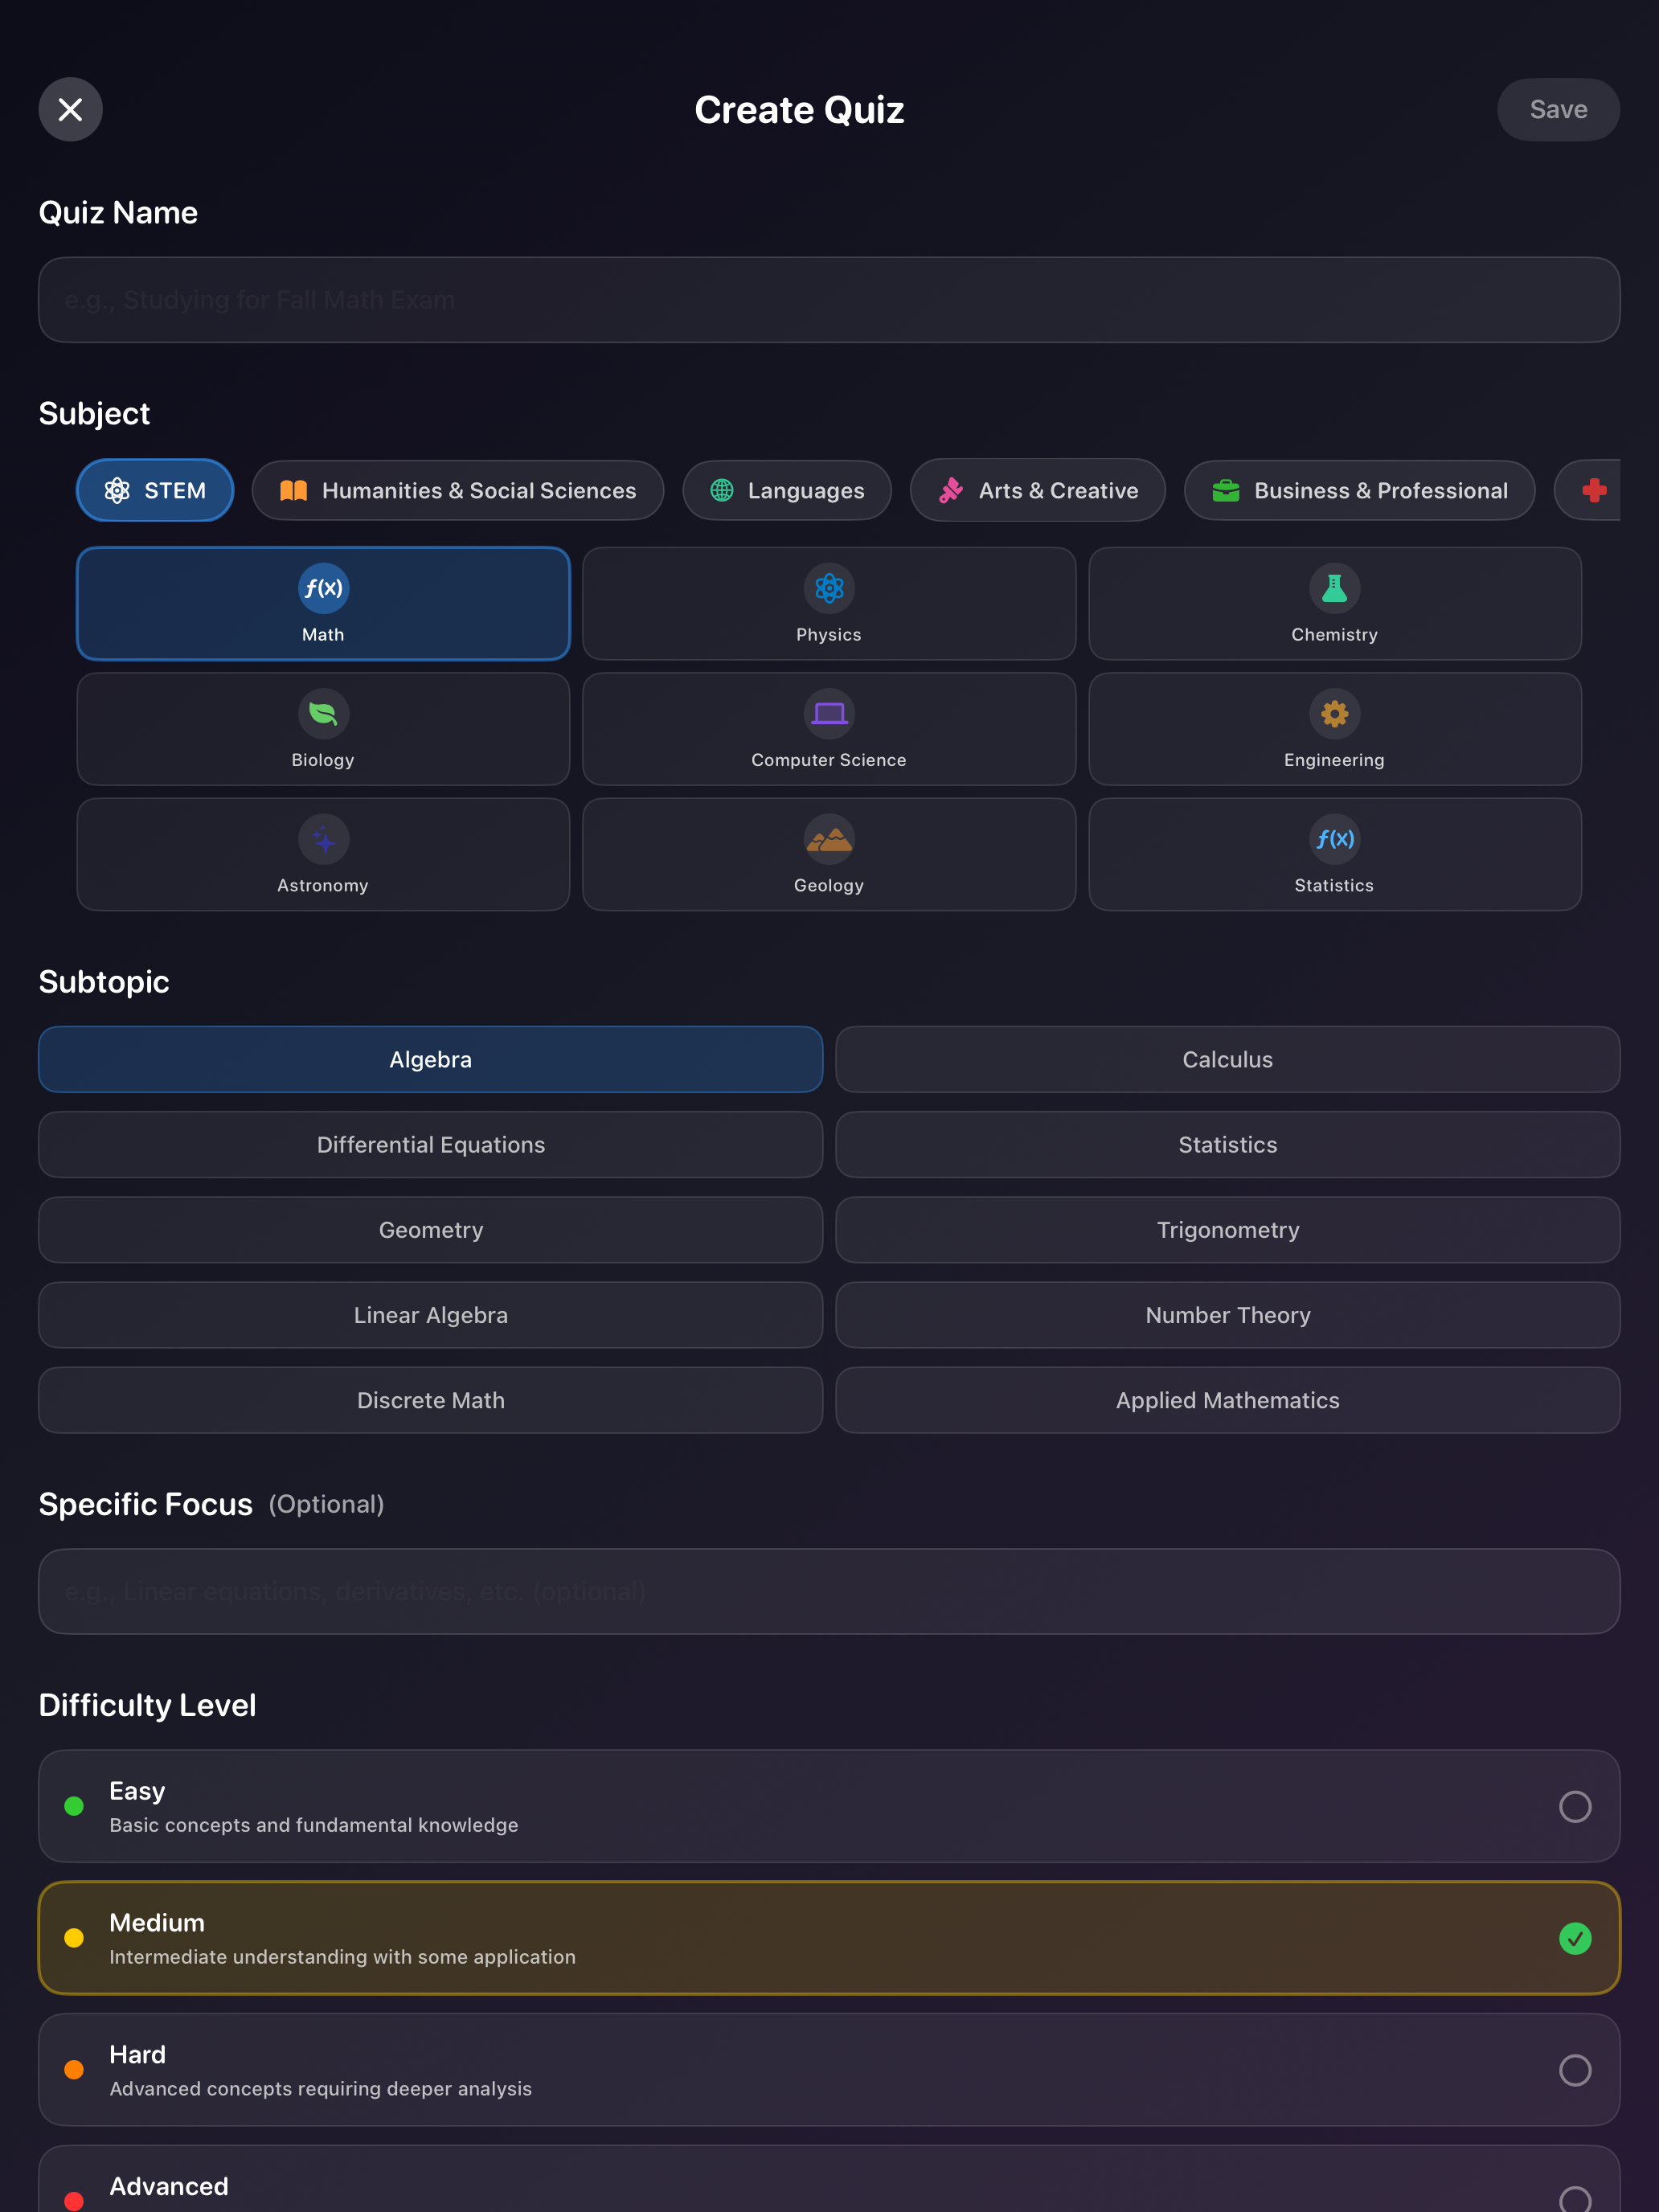The image size is (1659, 2212).
Task: Click the Astronomy card label text
Action: click(x=323, y=885)
